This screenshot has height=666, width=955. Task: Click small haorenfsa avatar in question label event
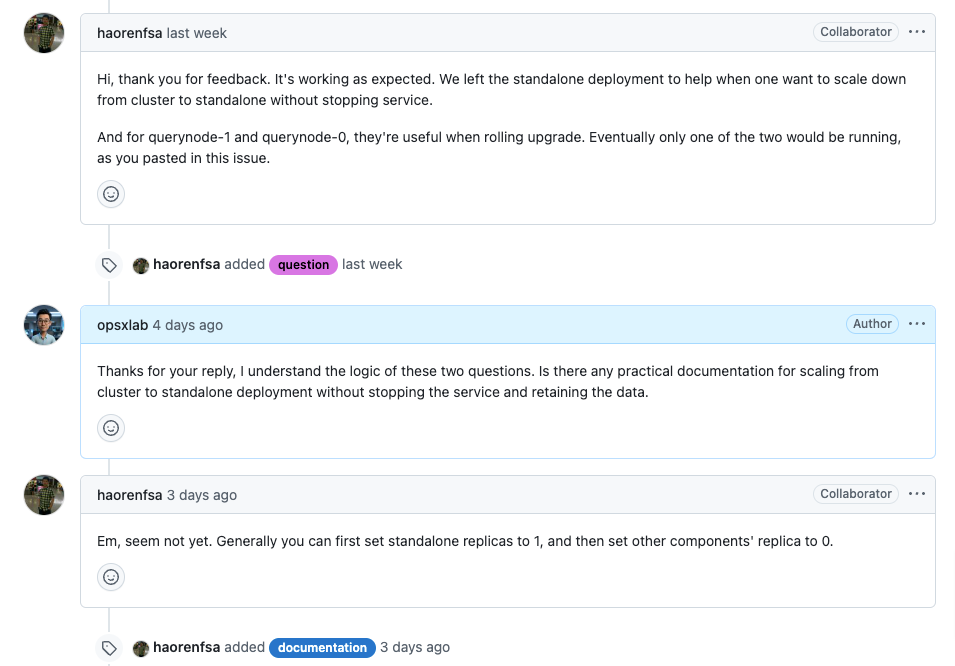141,265
